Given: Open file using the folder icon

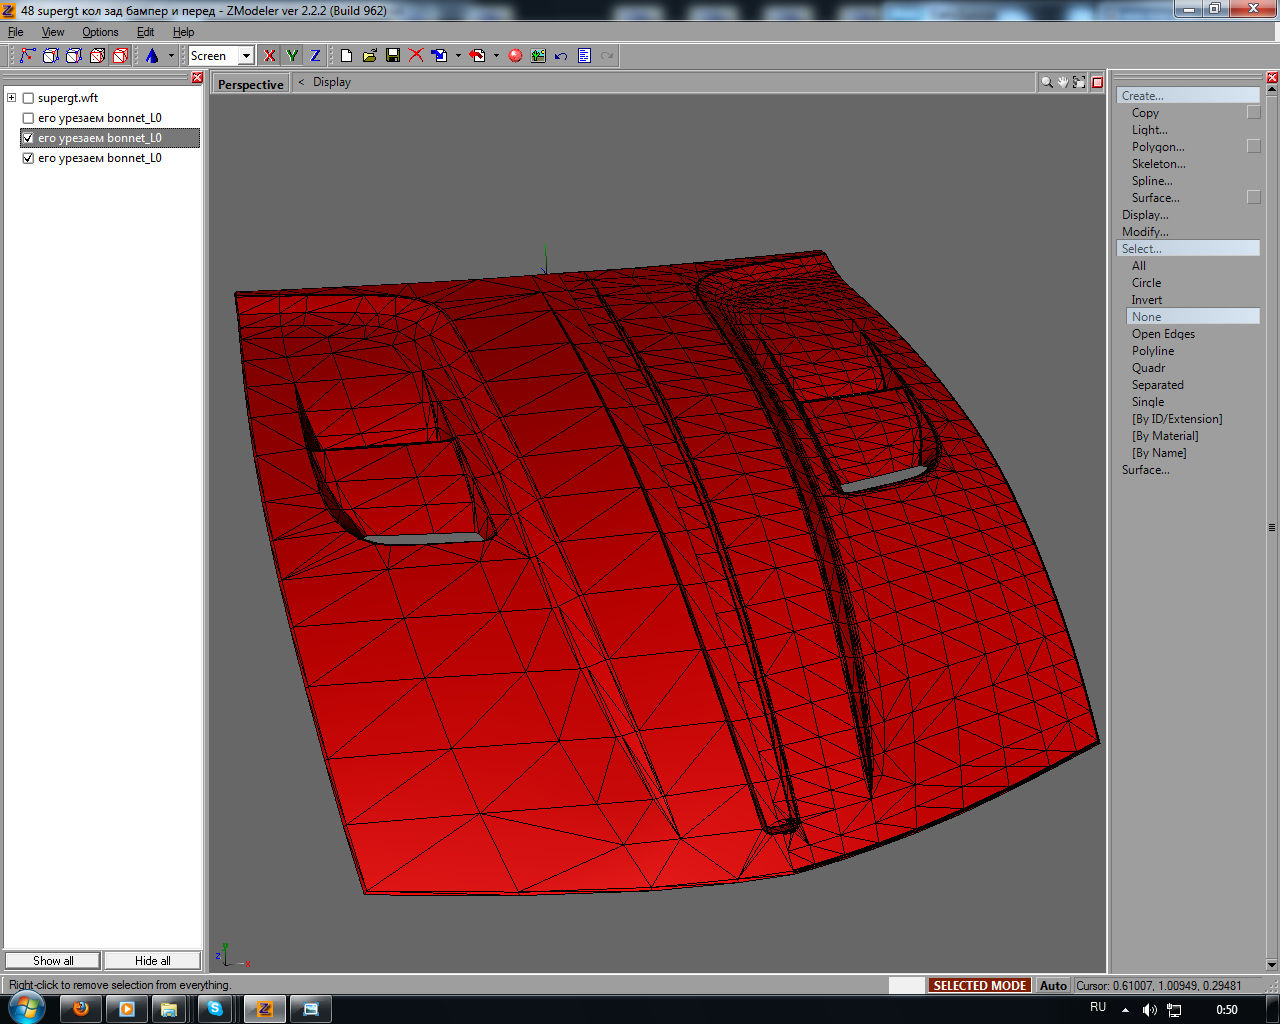Looking at the screenshot, I should 369,56.
